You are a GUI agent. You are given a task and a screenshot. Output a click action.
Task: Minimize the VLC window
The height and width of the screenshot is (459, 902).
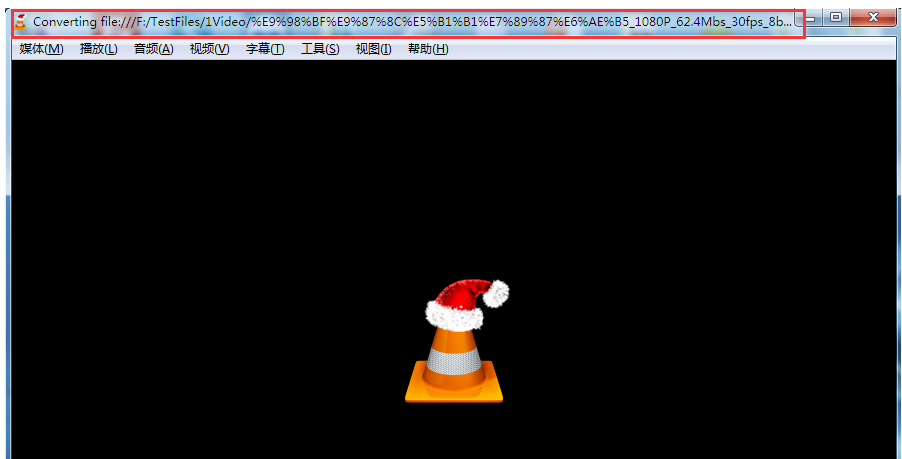click(810, 18)
